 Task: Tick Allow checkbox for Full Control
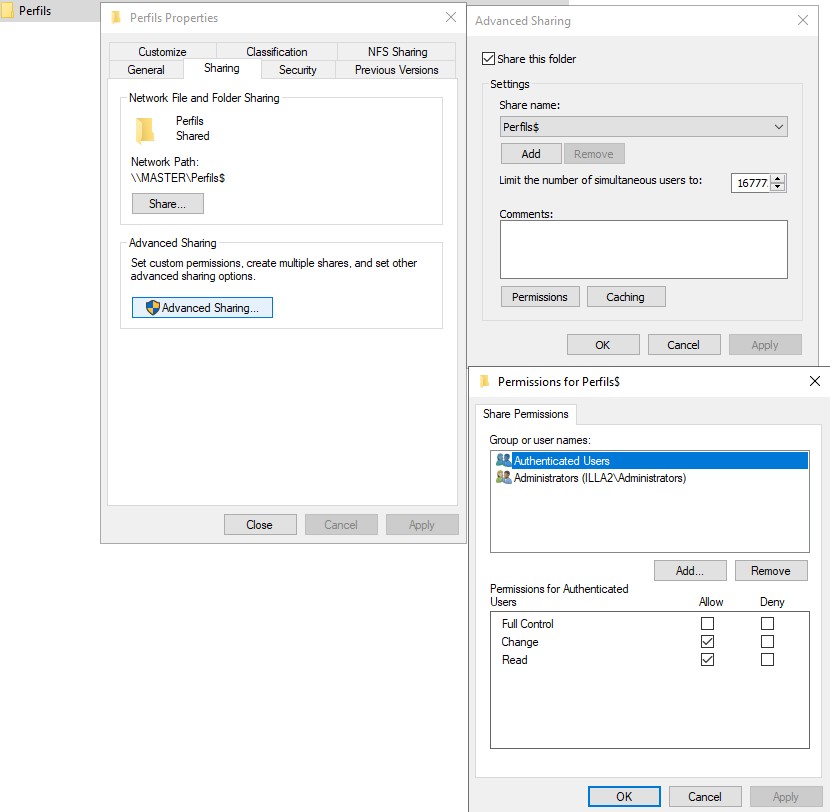coord(708,624)
